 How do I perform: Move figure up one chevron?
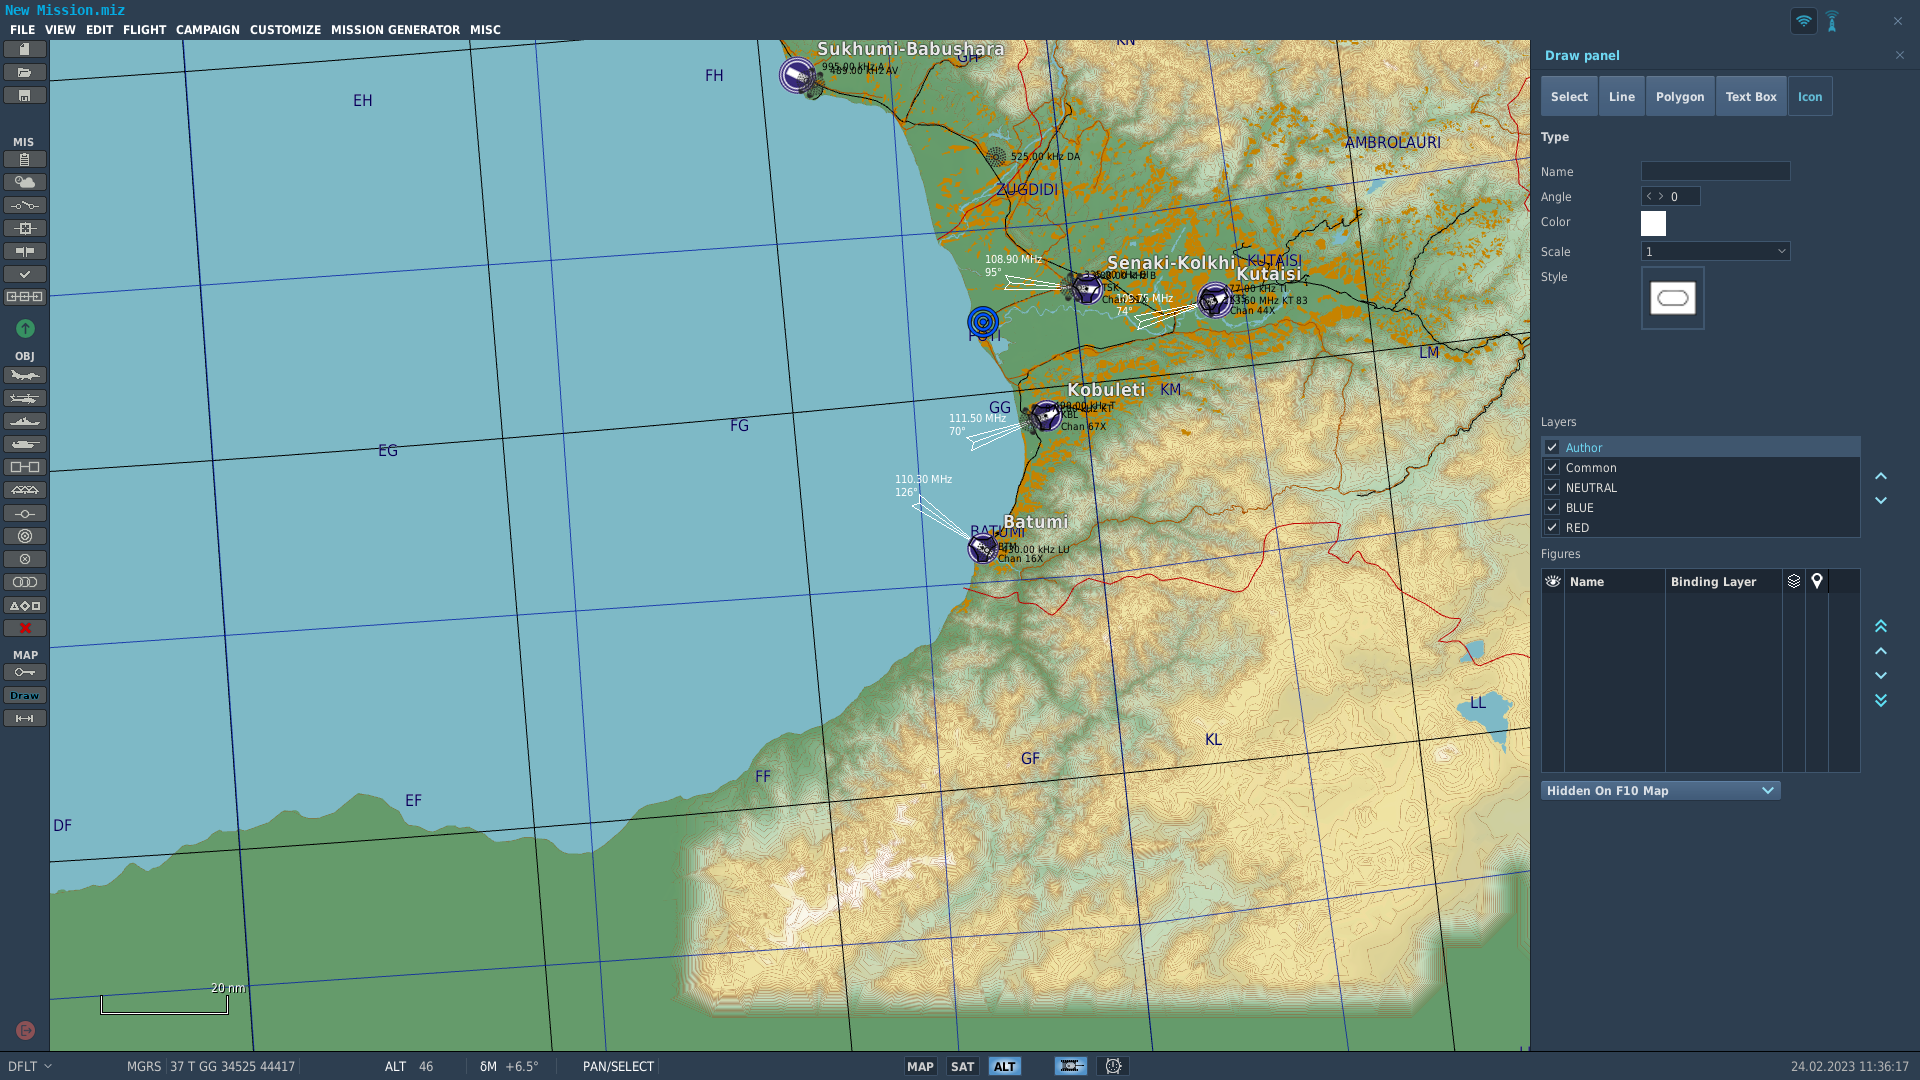[x=1881, y=651]
